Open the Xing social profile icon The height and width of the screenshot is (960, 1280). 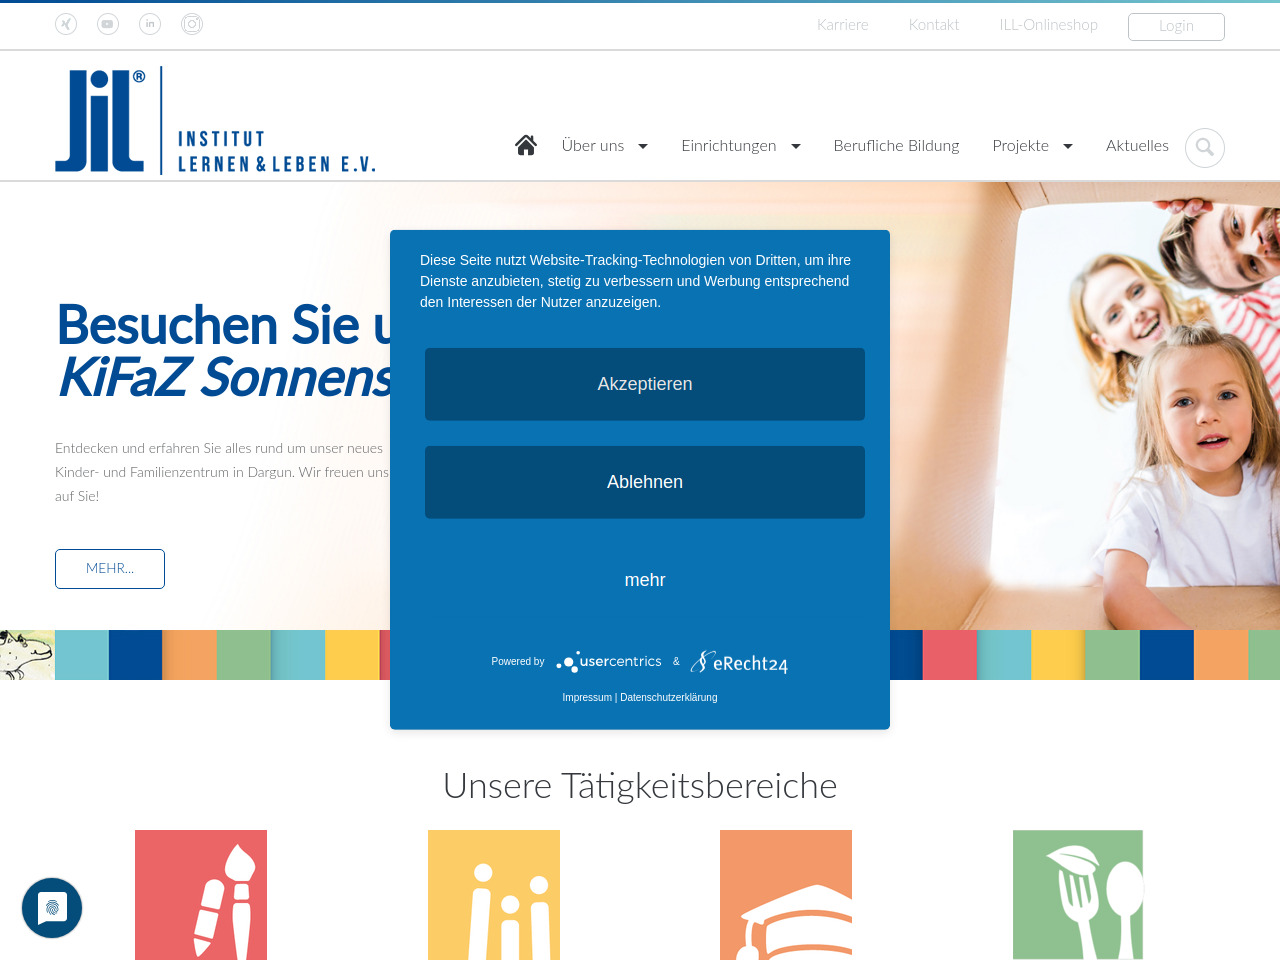(66, 24)
